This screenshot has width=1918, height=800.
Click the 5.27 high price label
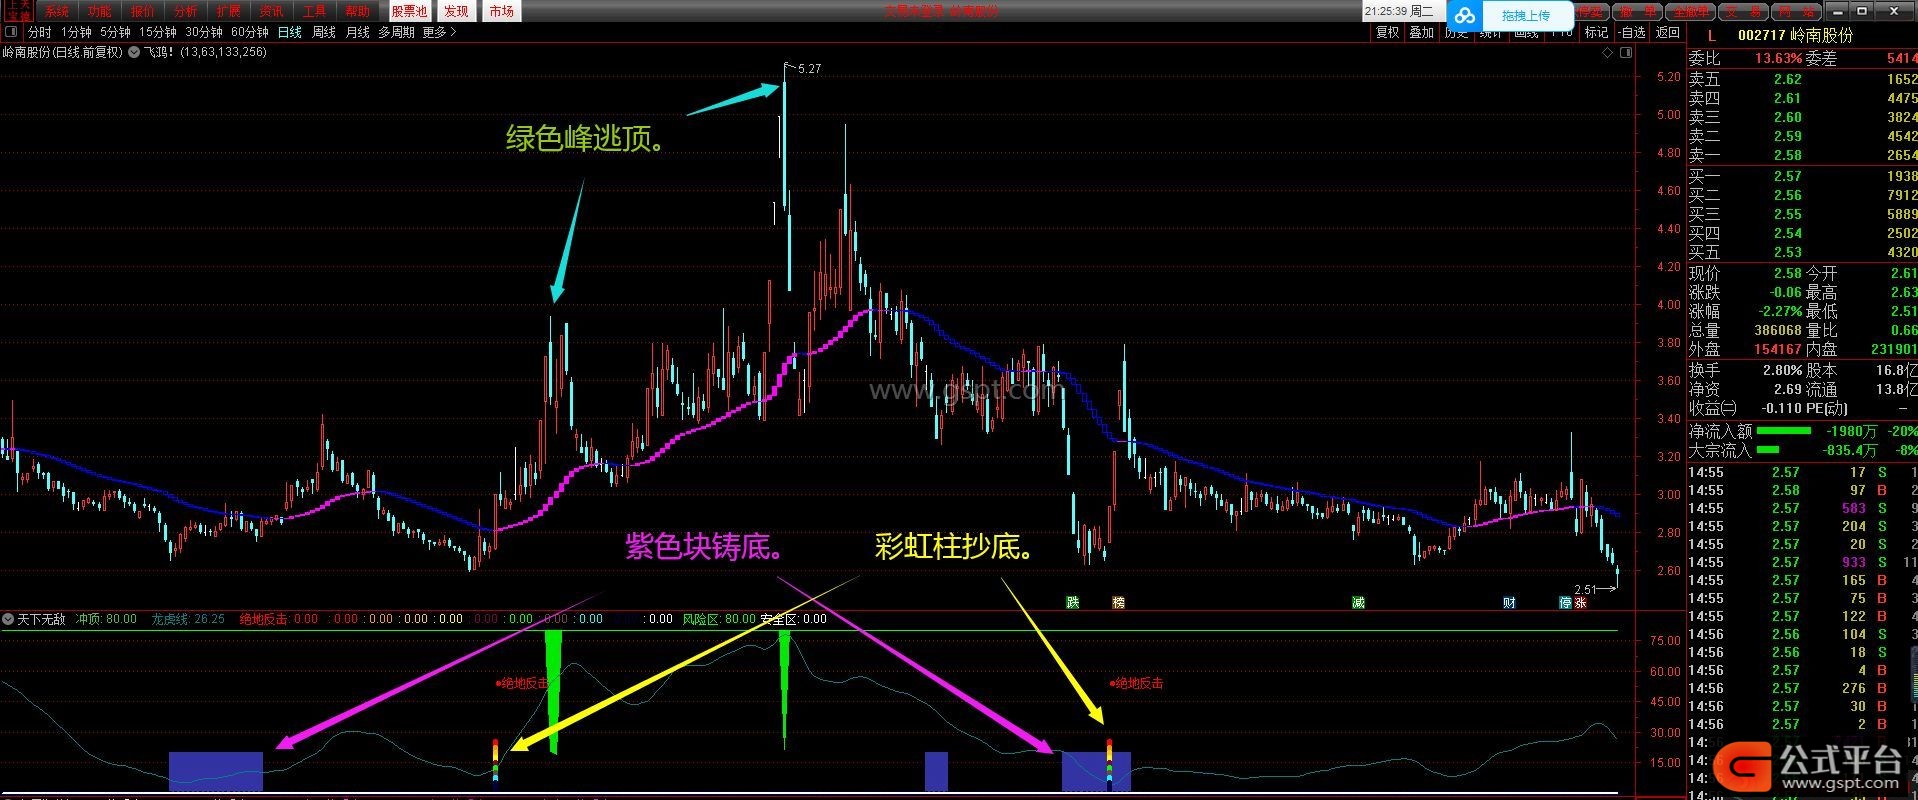[x=810, y=69]
